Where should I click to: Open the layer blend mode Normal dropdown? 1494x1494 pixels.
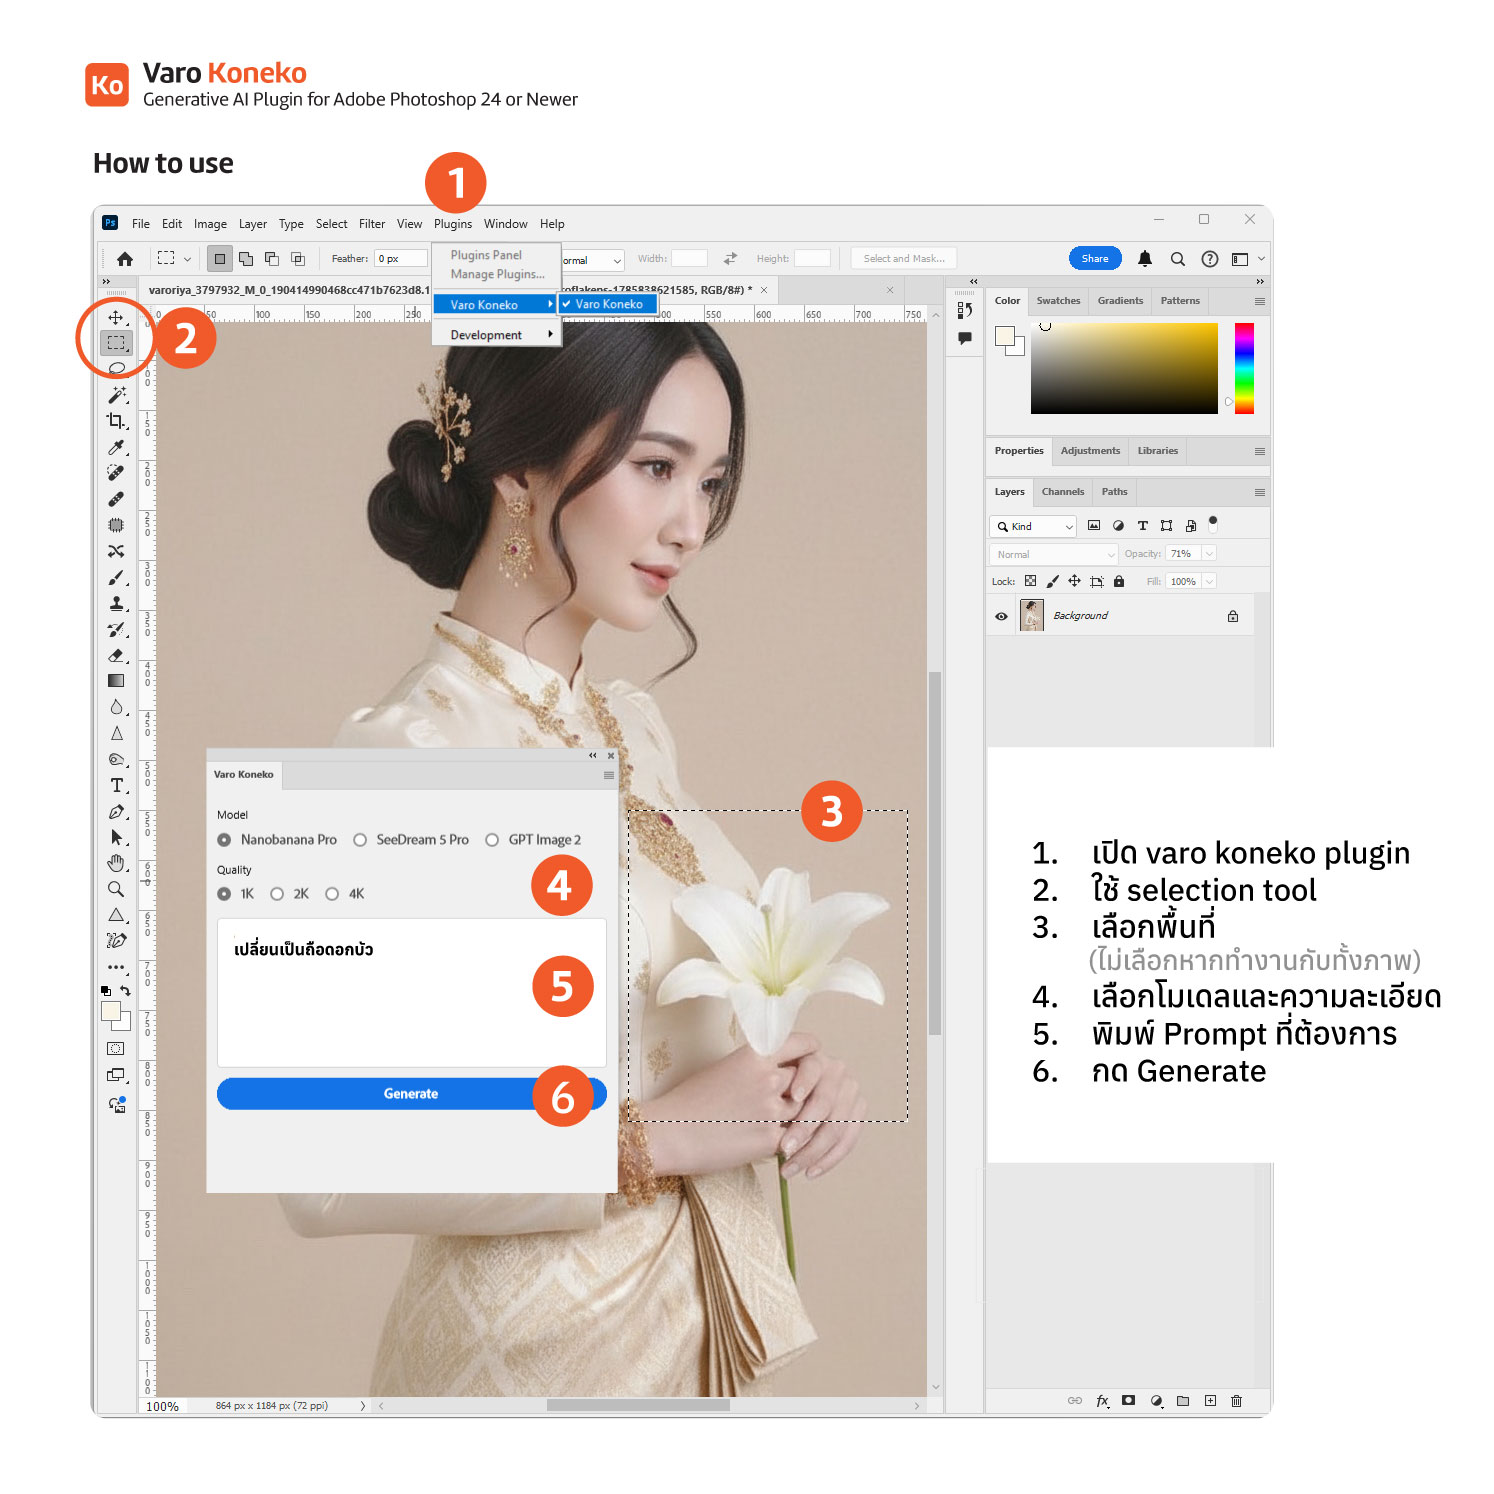tap(1054, 554)
